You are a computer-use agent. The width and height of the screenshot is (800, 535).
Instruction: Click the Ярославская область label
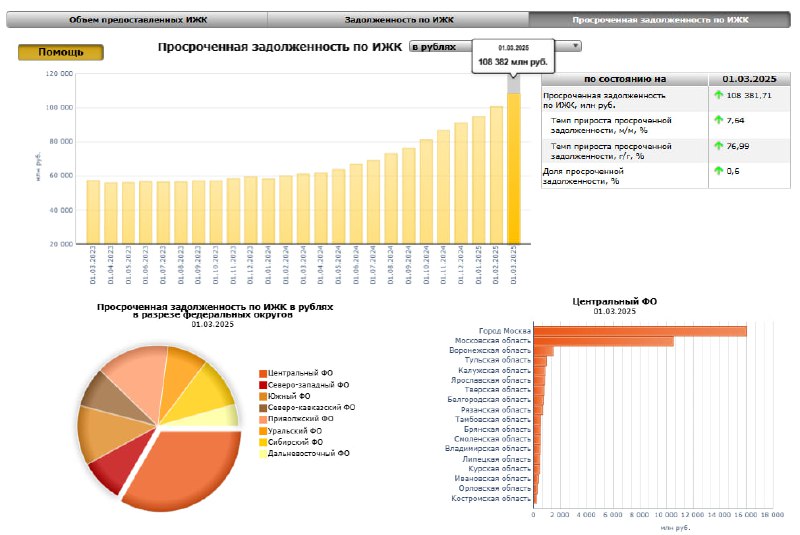pyautogui.click(x=491, y=380)
